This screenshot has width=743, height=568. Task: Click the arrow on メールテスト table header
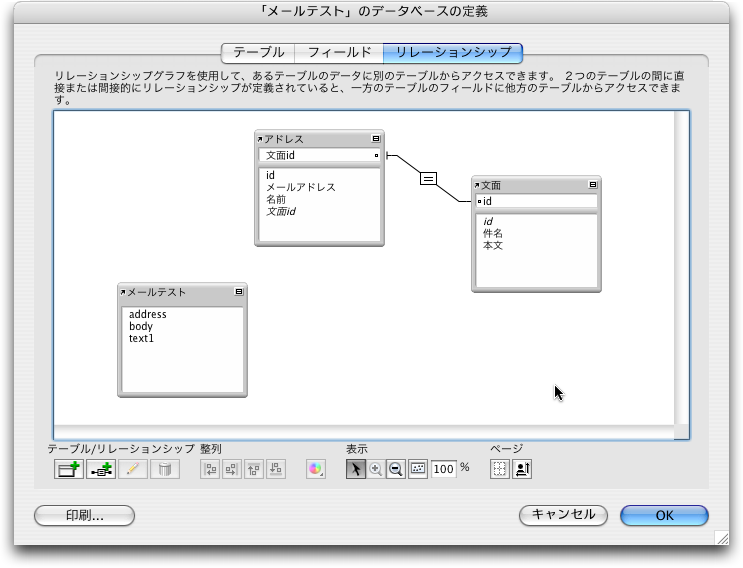pos(123,292)
